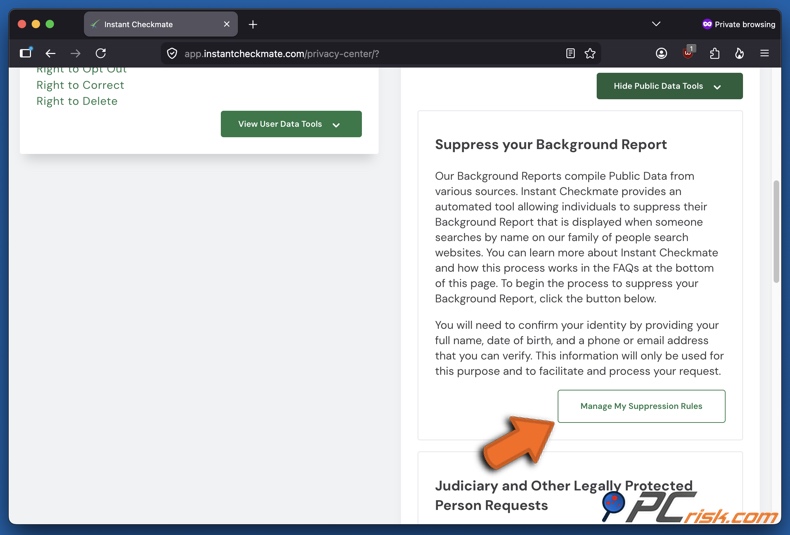Open the account profile icon
Viewport: 790px width, 535px height.
coord(662,53)
